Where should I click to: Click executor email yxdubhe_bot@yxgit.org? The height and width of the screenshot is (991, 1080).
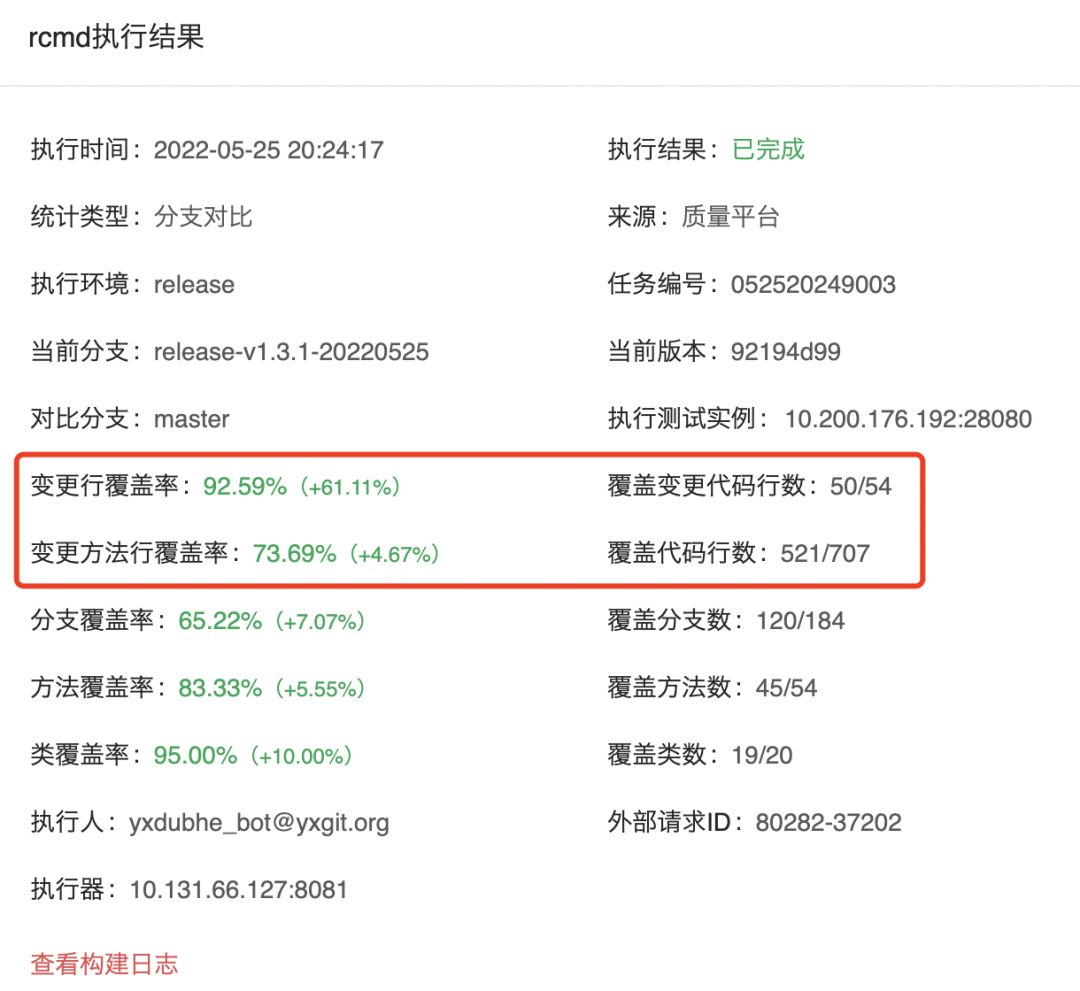tap(259, 823)
